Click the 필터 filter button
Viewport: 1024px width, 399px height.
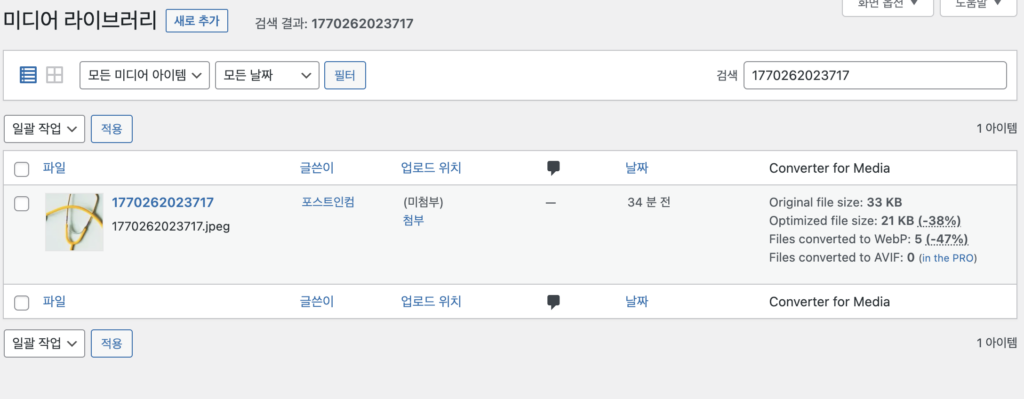click(345, 75)
